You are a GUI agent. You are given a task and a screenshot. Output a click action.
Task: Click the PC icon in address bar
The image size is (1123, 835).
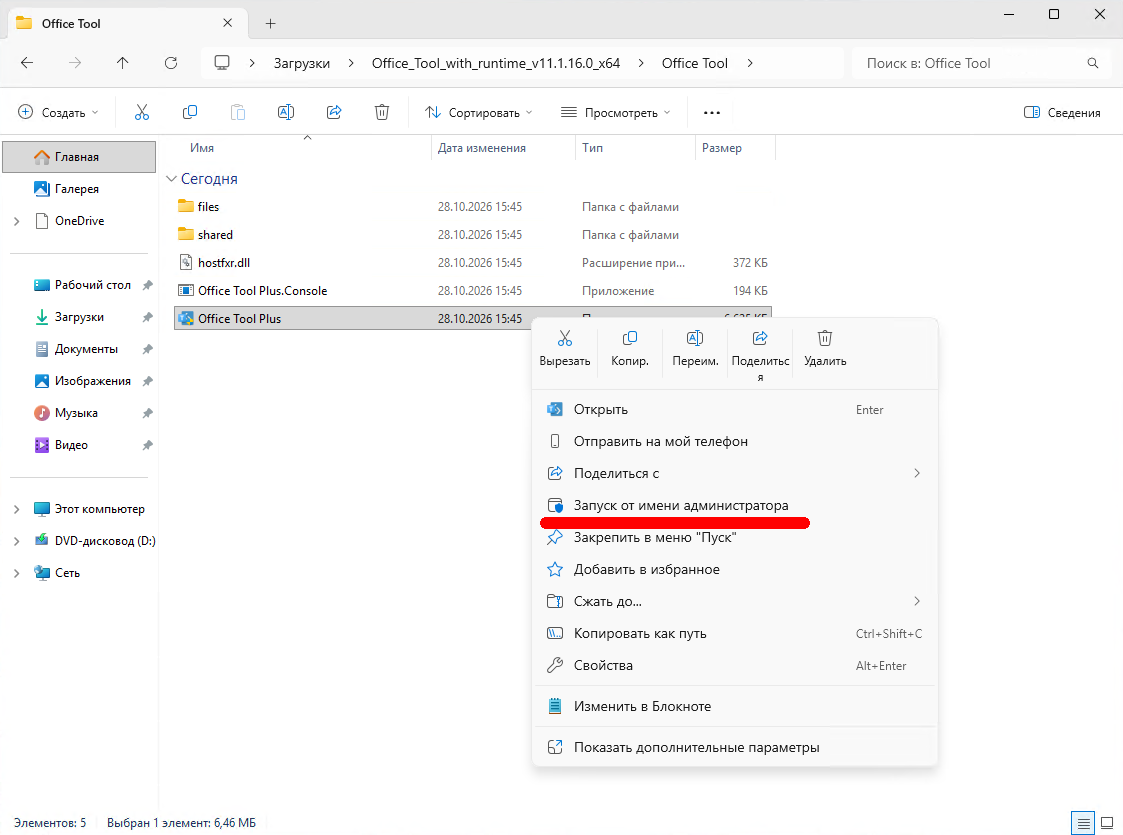point(222,63)
